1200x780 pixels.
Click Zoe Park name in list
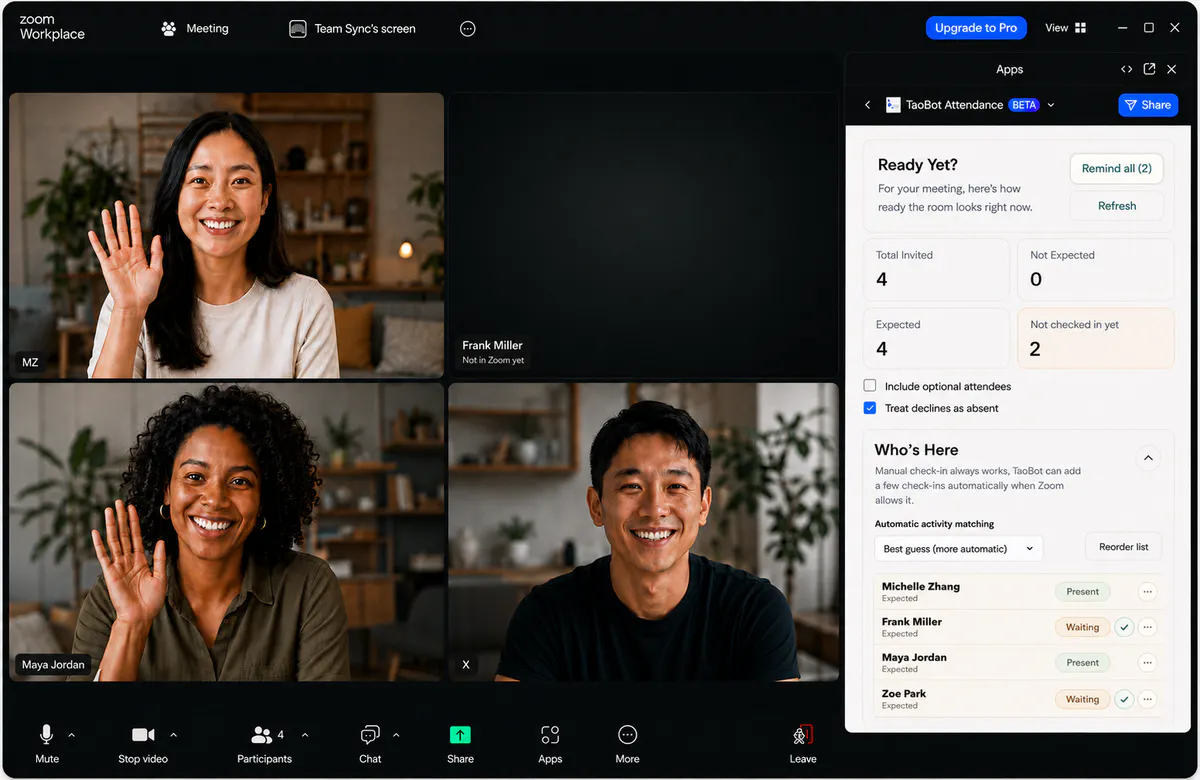(903, 694)
